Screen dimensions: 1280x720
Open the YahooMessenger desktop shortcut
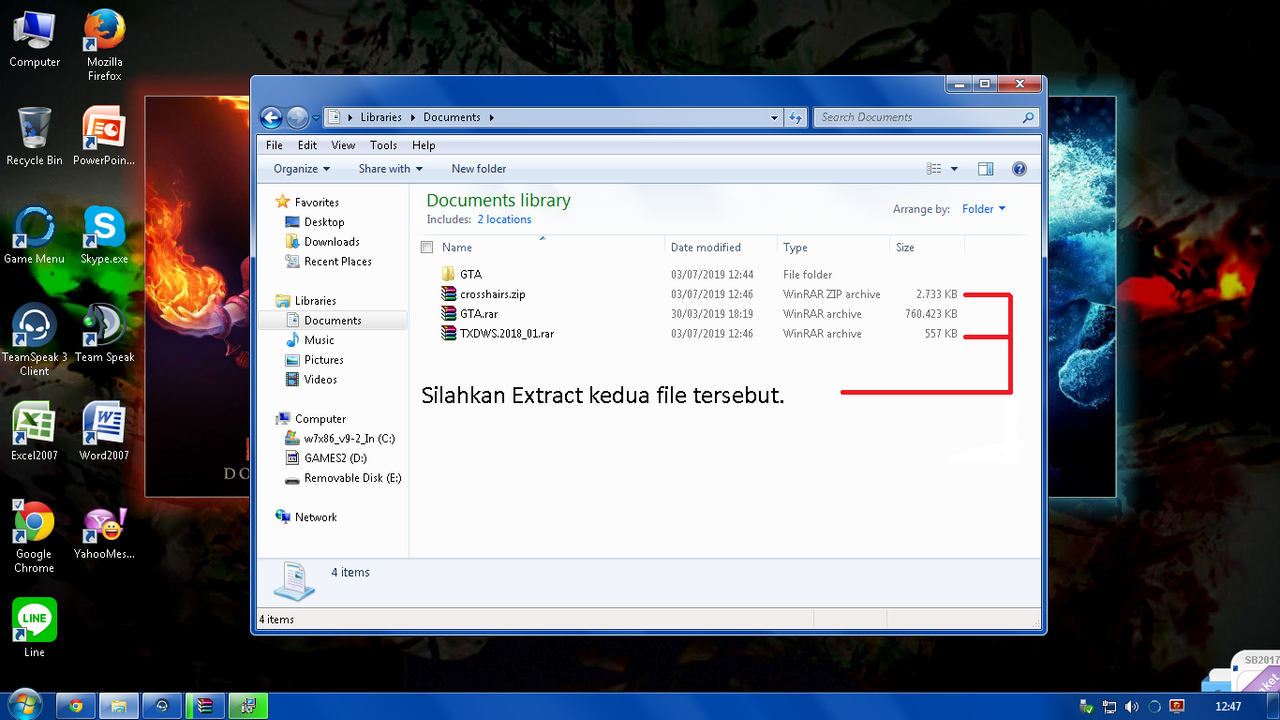104,533
